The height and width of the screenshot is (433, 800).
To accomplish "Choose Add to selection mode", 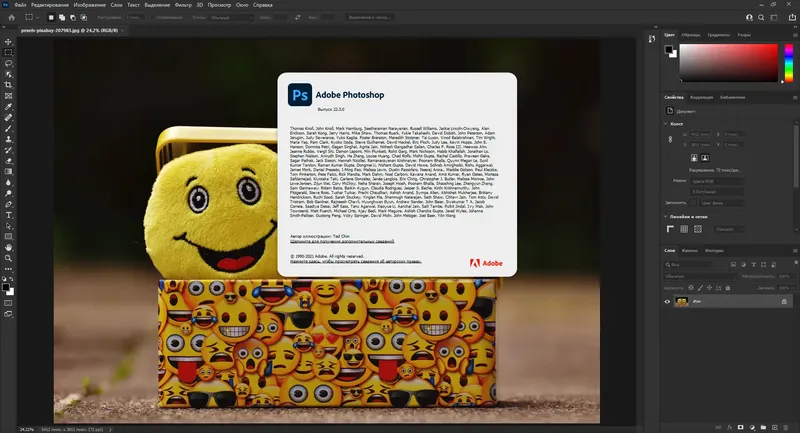I will [62, 17].
